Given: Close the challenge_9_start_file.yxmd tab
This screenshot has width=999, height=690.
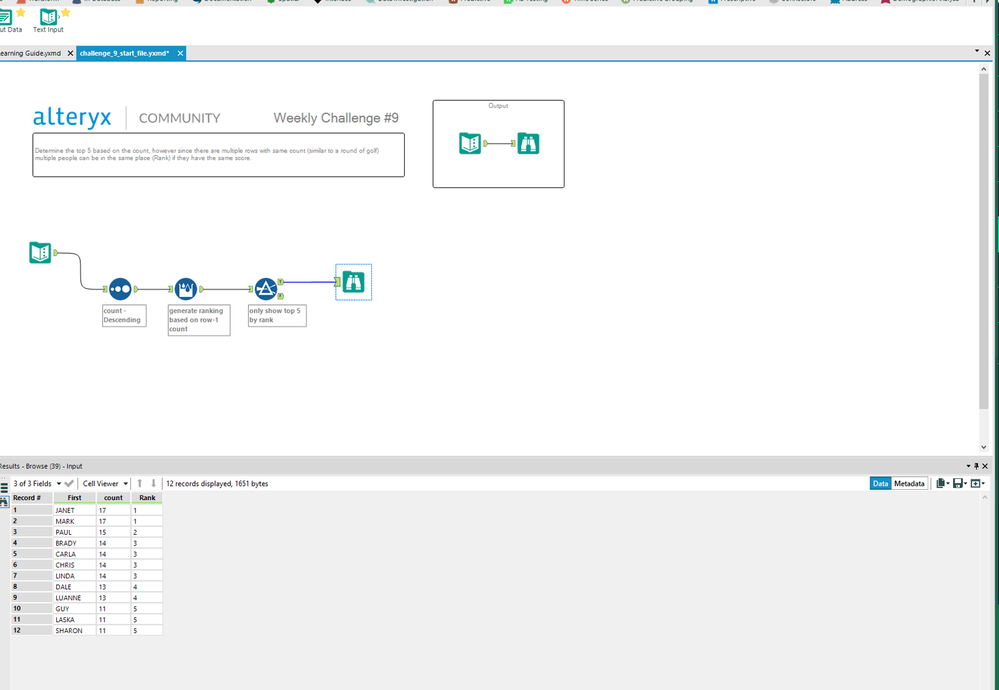Looking at the screenshot, I should click(180, 54).
